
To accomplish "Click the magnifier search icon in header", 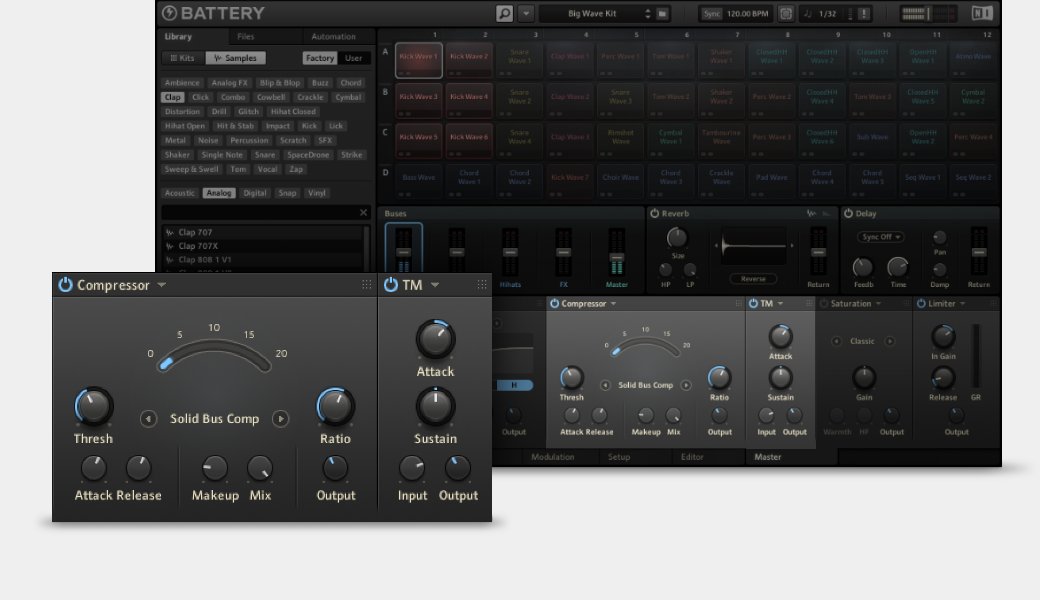I will (x=504, y=14).
